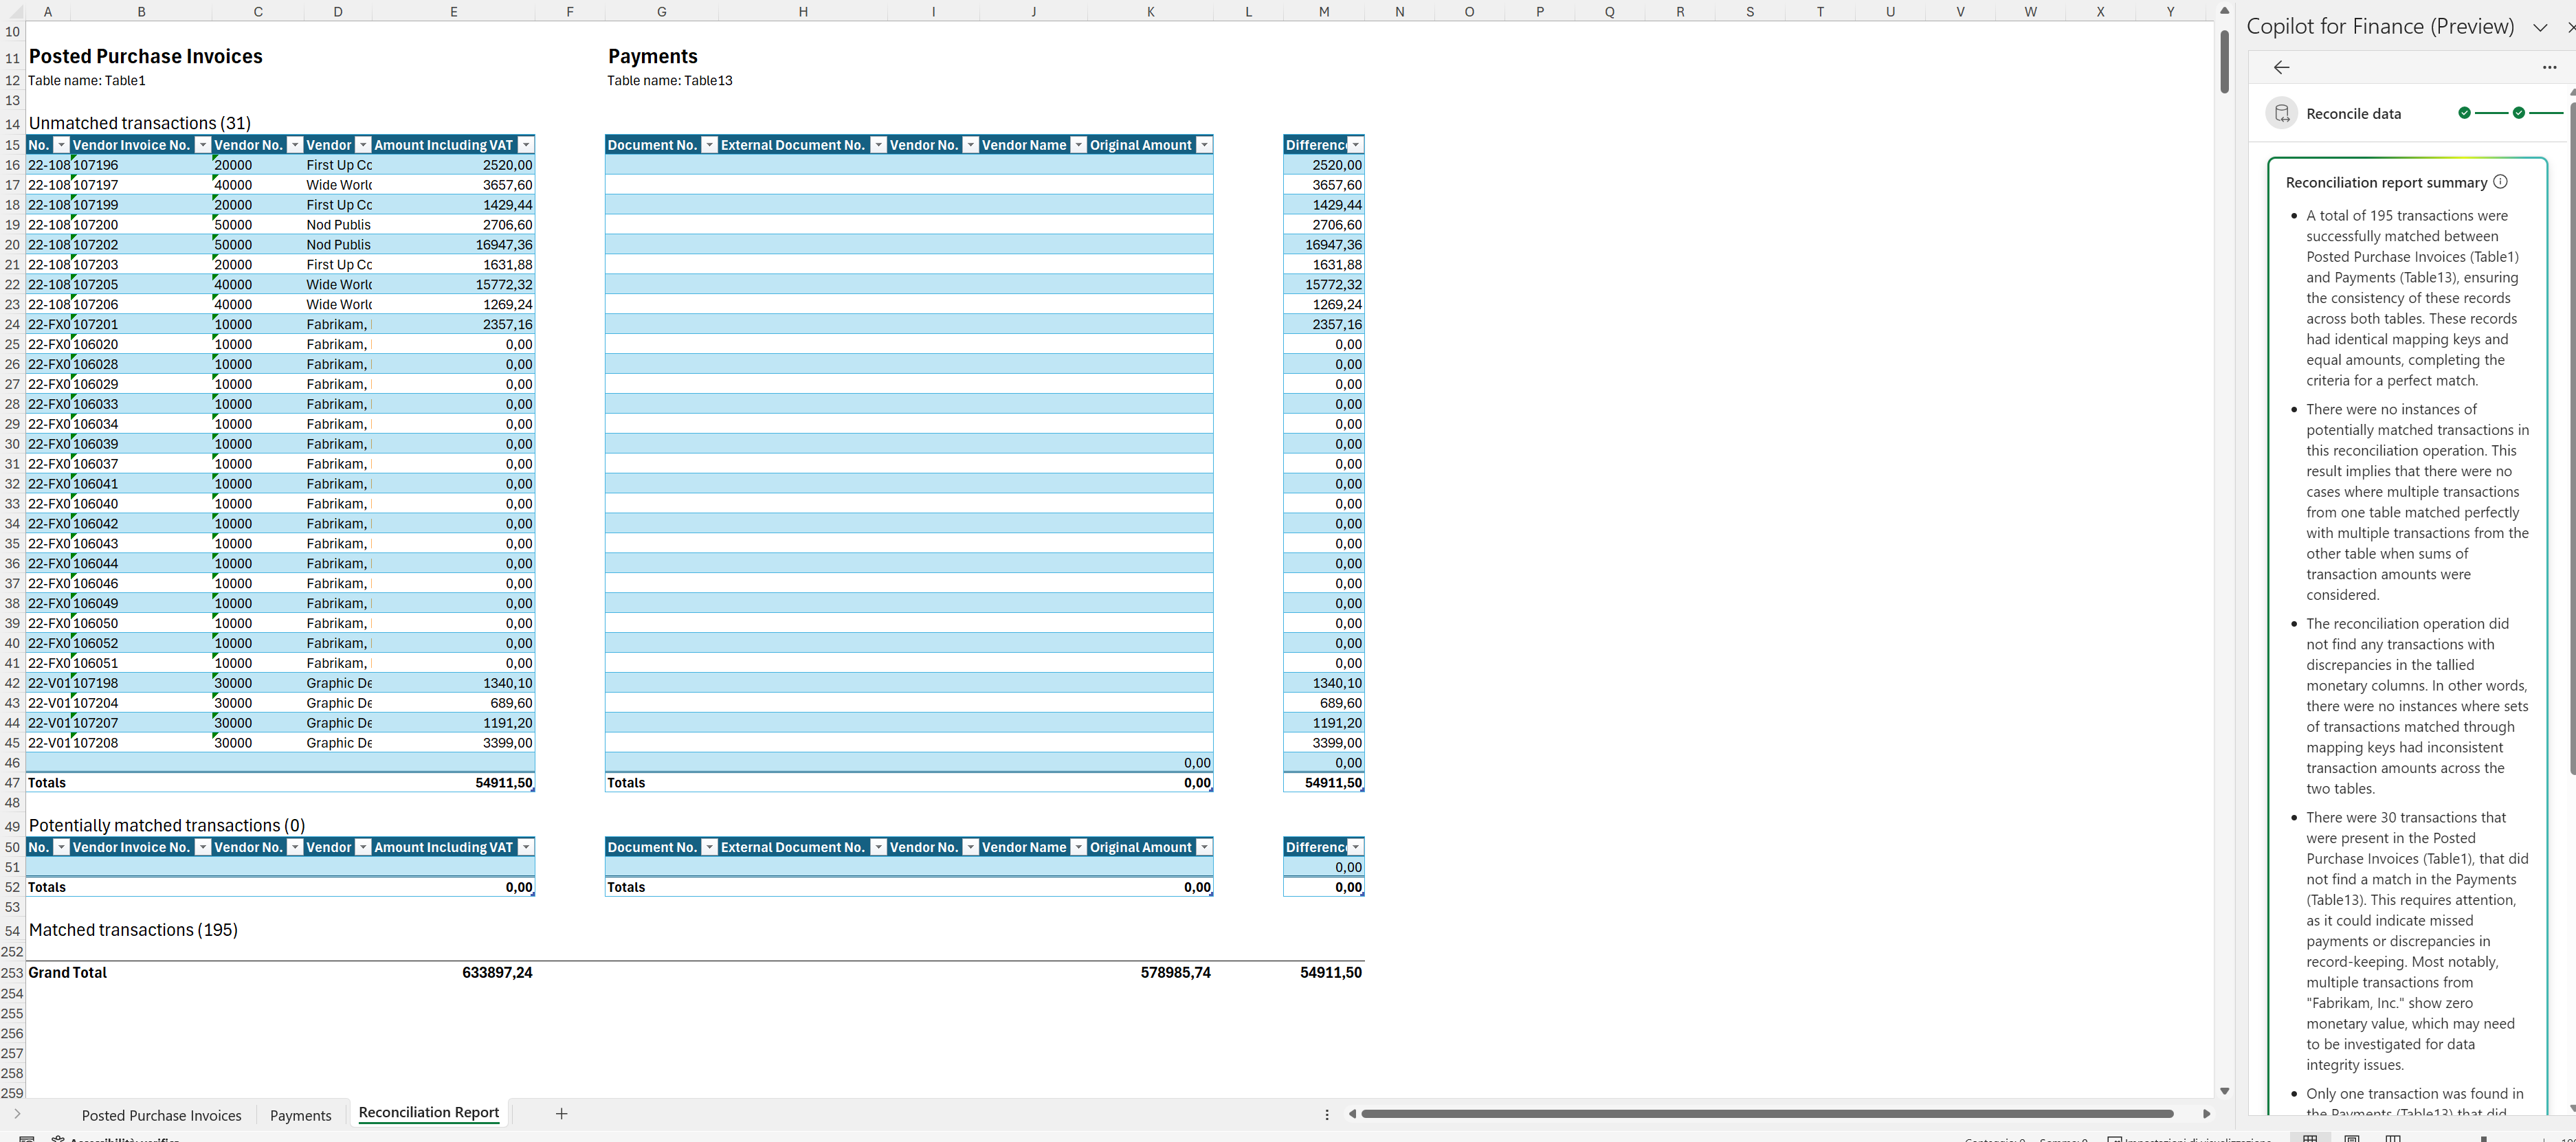This screenshot has width=2576, height=1142.
Task: Open the unmatched Difference column filter
Action: [x=1355, y=145]
